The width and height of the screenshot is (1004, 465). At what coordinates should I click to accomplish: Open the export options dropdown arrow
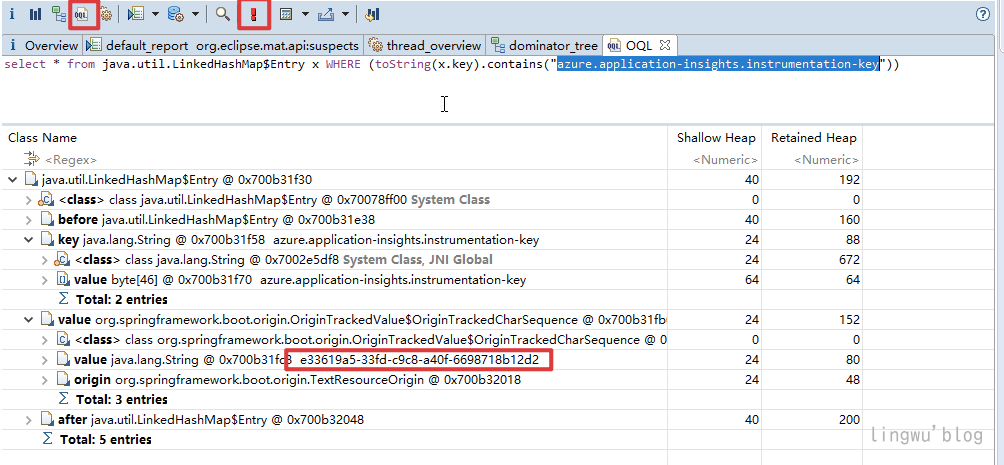[345, 14]
